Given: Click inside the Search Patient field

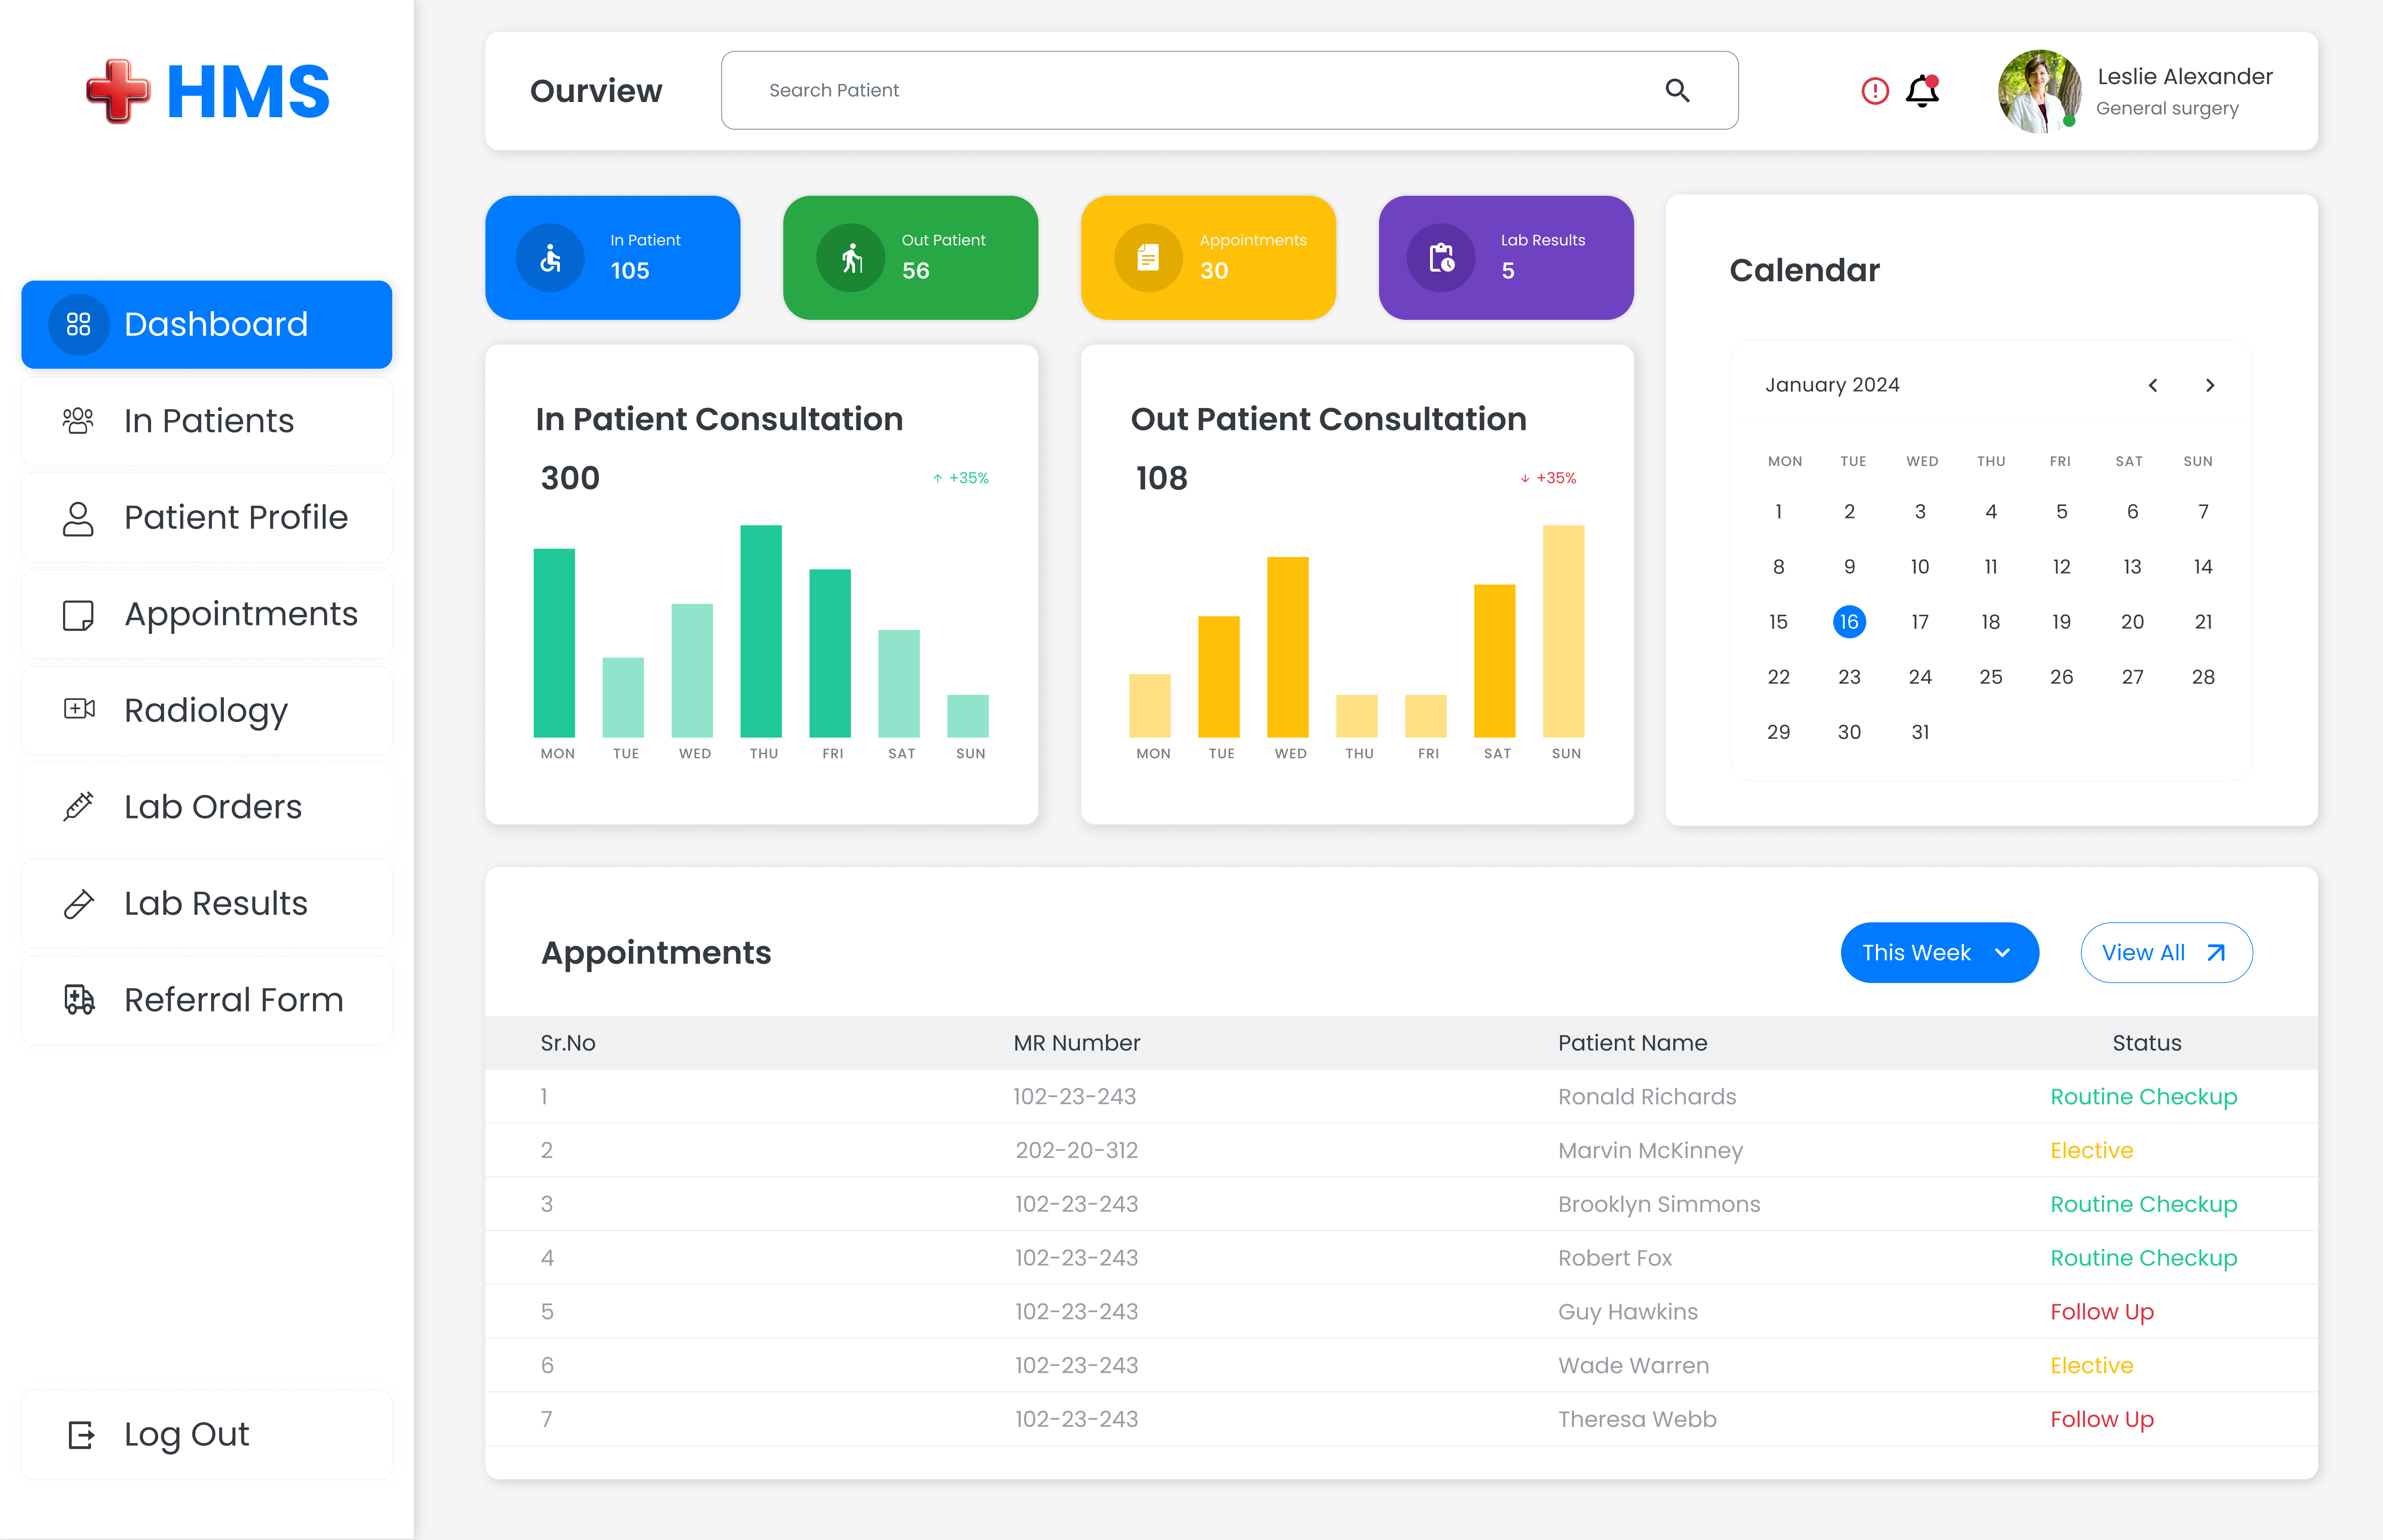Looking at the screenshot, I should (x=1100, y=90).
